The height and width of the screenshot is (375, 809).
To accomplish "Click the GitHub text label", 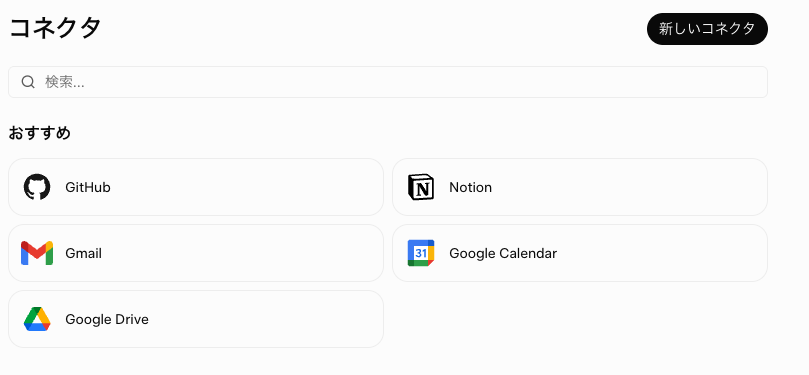I will click(88, 187).
